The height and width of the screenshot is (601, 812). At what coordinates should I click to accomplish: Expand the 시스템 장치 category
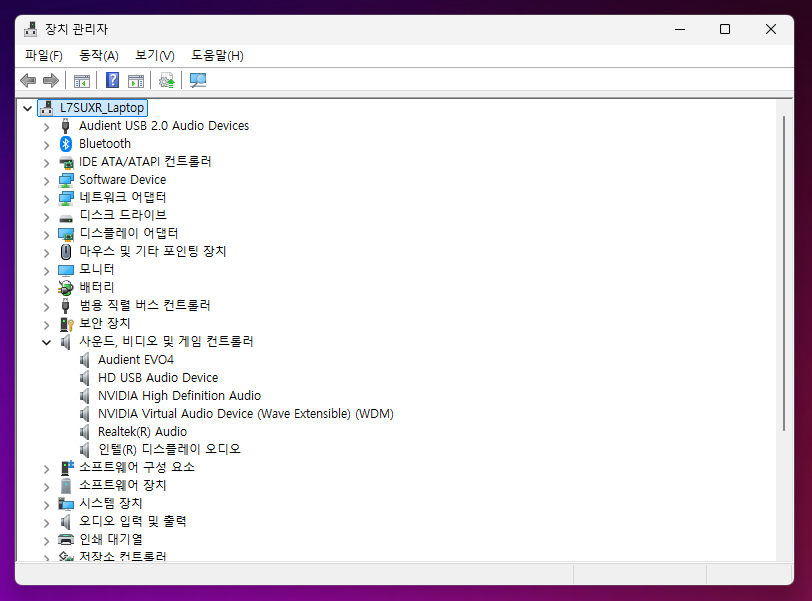pyautogui.click(x=47, y=505)
